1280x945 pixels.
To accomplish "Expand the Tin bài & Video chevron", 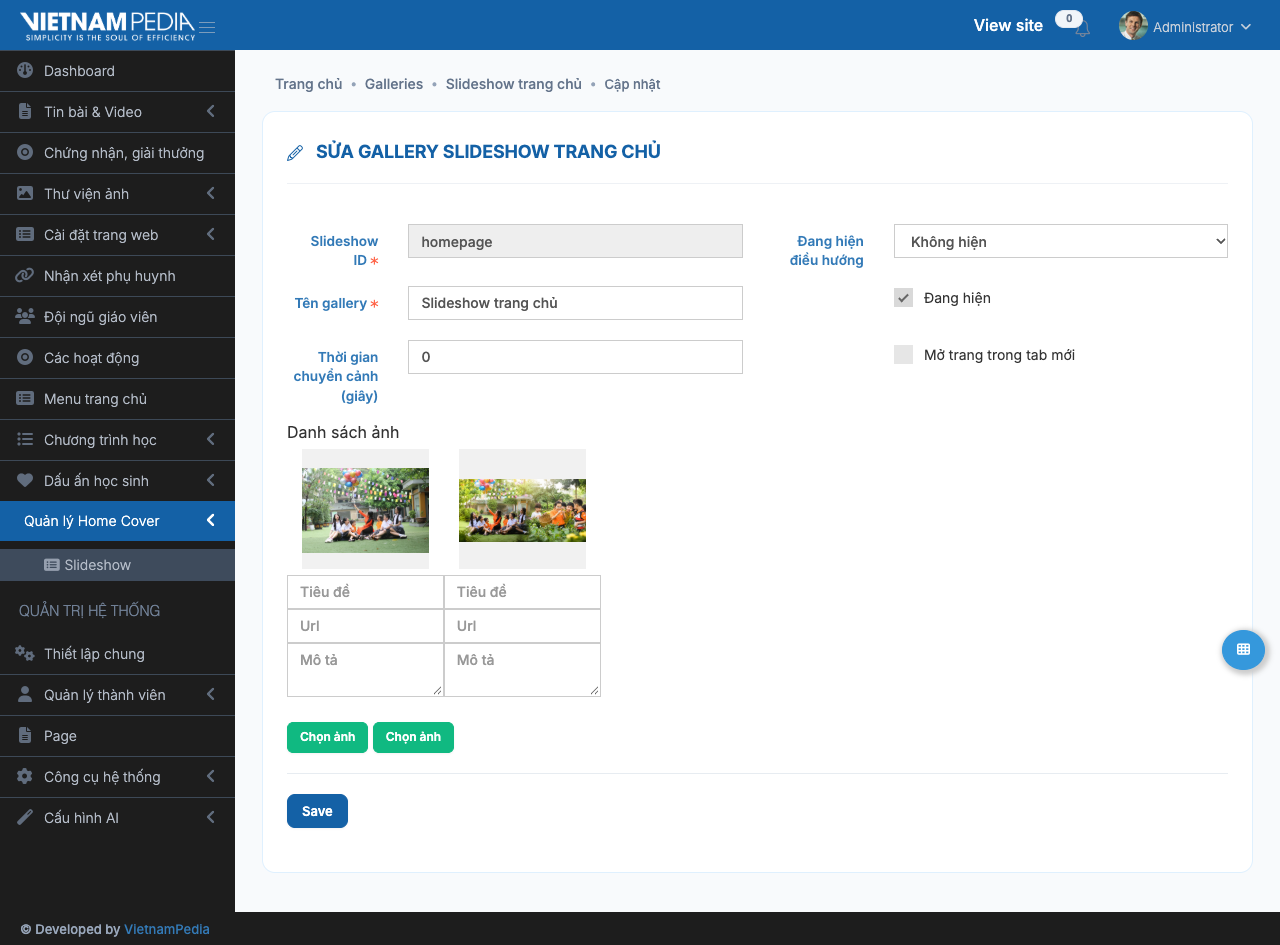I will pyautogui.click(x=211, y=112).
